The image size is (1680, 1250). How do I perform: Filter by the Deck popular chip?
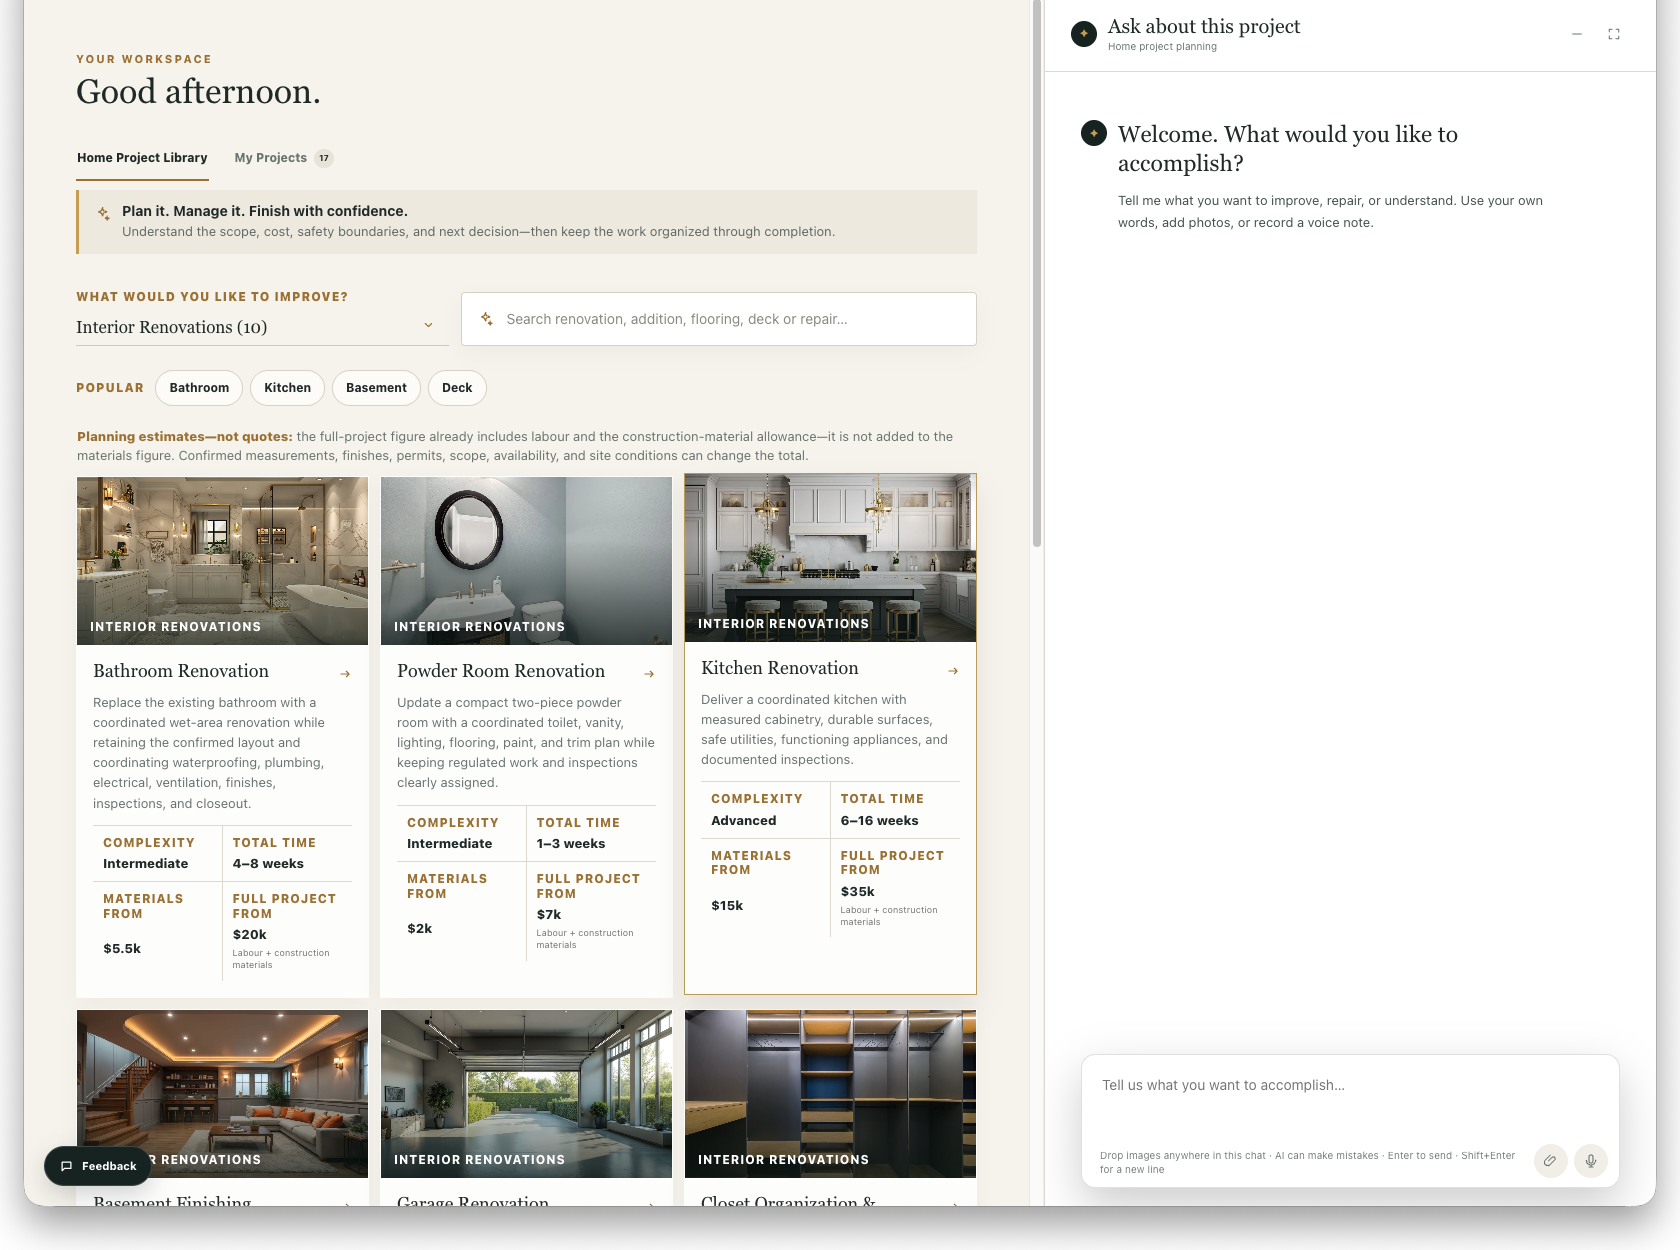tap(457, 388)
